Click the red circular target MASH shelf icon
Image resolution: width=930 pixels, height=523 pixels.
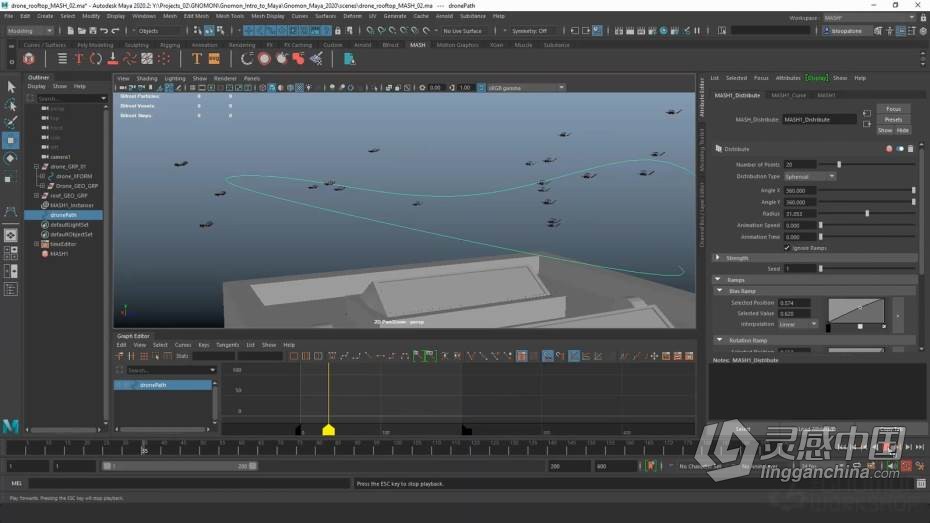pos(265,59)
